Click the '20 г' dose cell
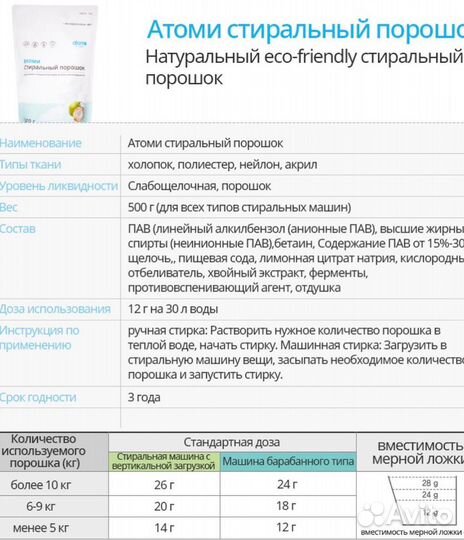Image resolution: width=464 pixels, height=540 pixels. click(x=164, y=506)
